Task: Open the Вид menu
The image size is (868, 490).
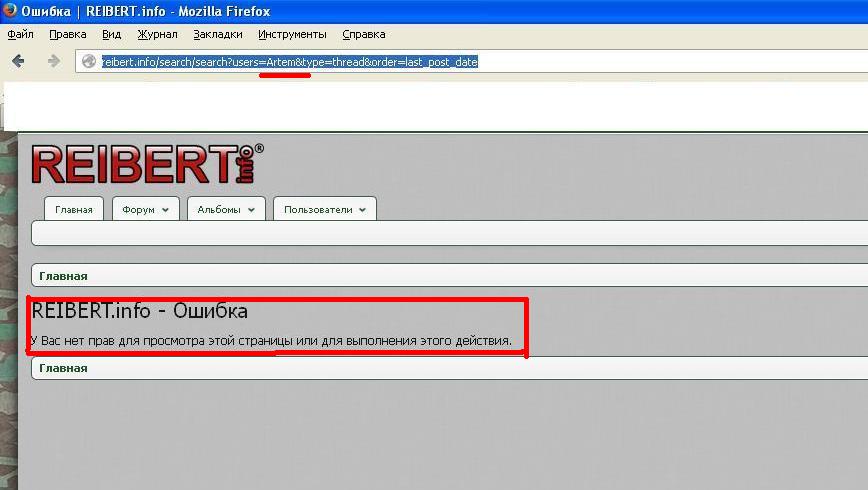Action: tap(111, 34)
